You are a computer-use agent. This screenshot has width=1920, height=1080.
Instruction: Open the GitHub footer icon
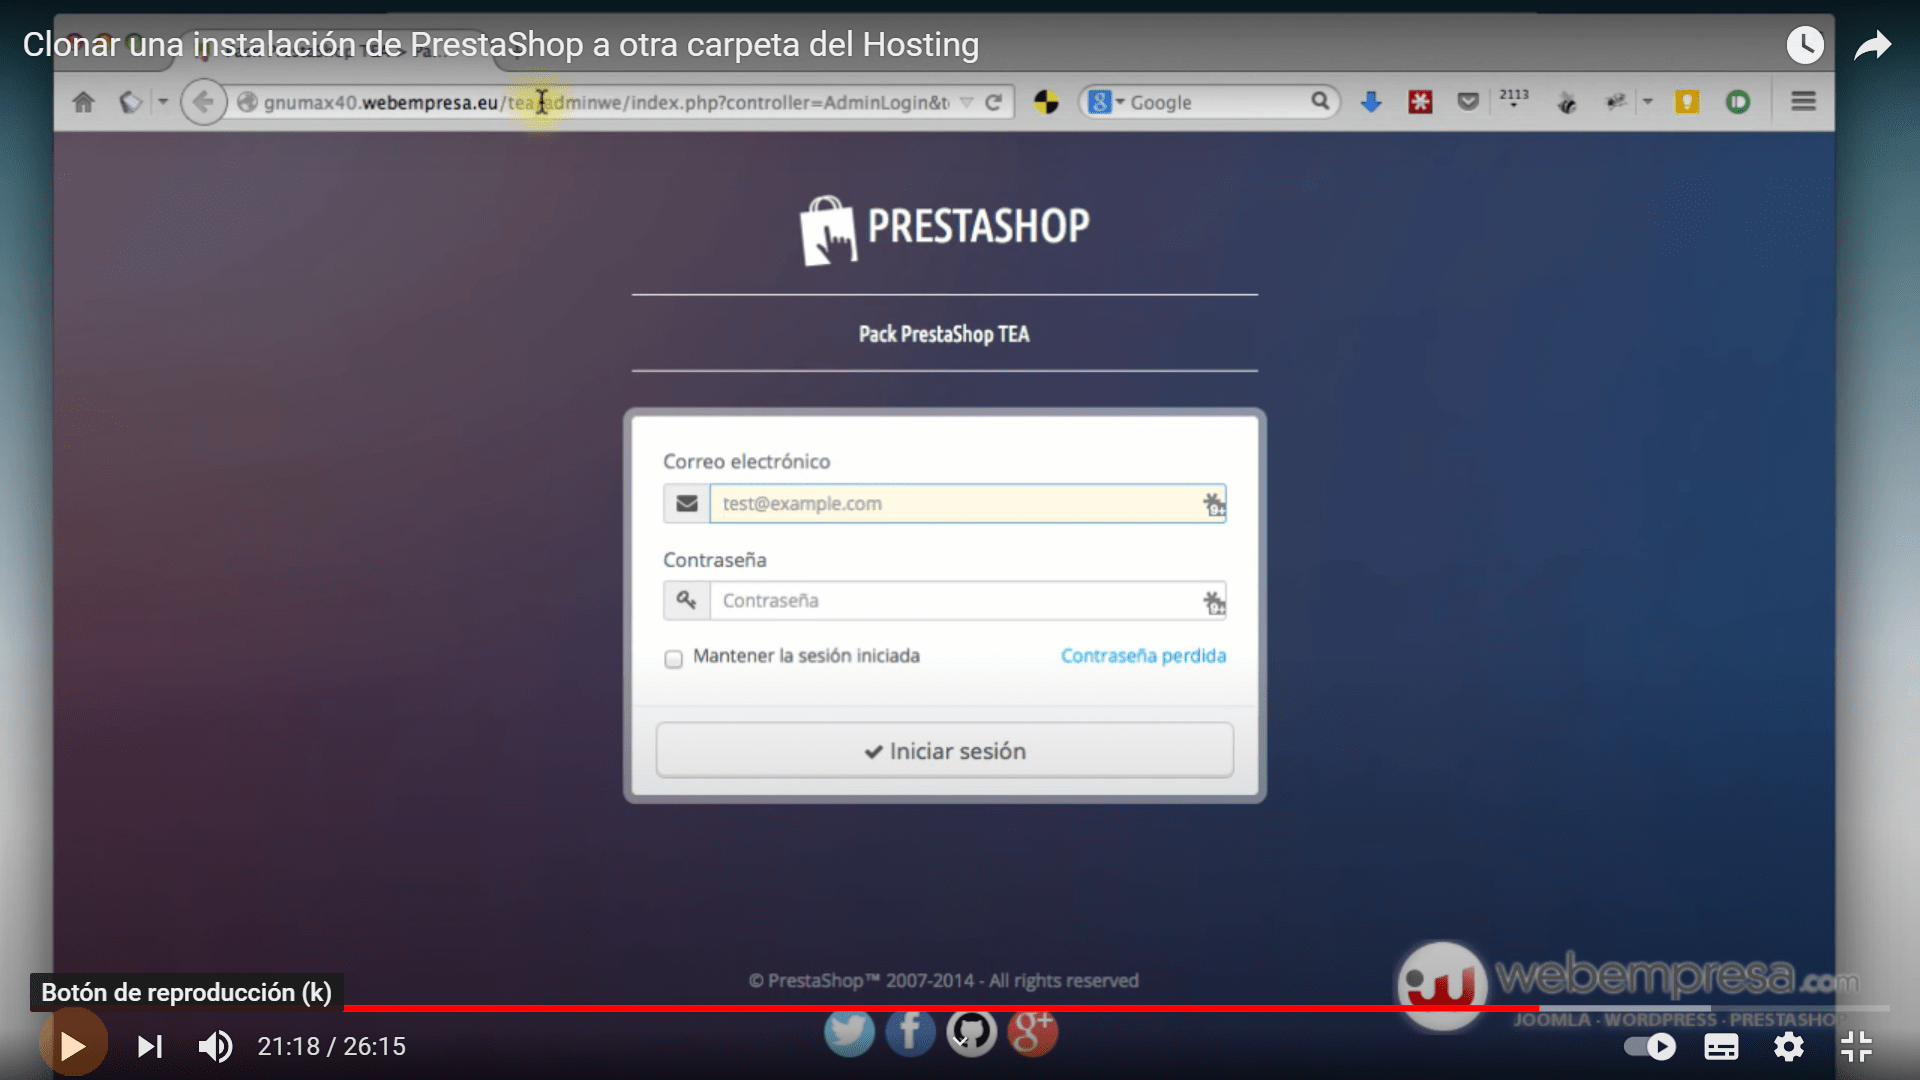(971, 1033)
